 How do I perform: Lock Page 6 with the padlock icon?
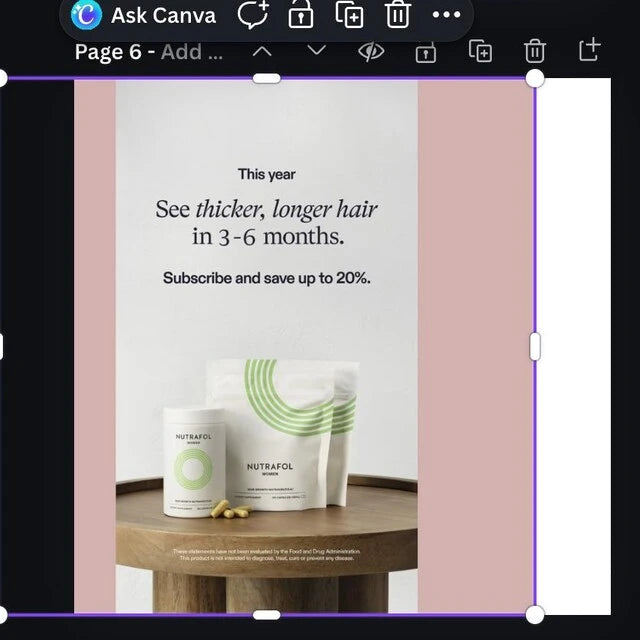coord(426,52)
